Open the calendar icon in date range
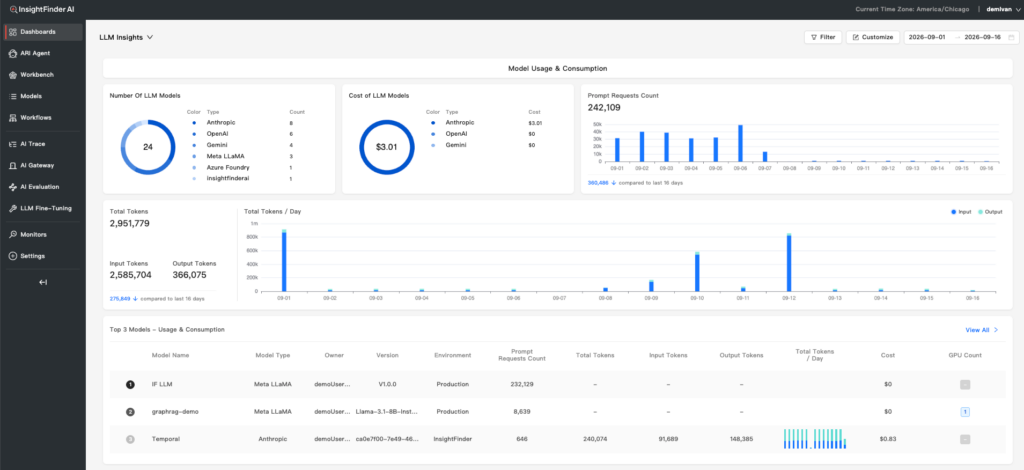The height and width of the screenshot is (470, 1024). tap(1011, 37)
